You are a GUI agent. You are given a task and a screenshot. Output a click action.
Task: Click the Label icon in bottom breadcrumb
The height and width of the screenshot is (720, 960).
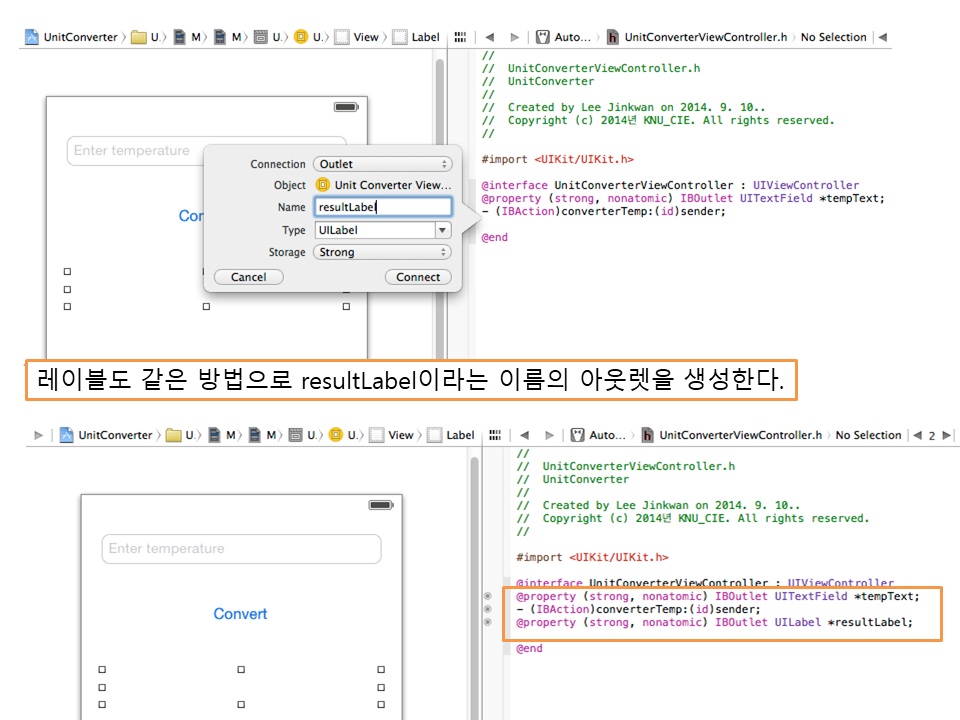pyautogui.click(x=435, y=435)
